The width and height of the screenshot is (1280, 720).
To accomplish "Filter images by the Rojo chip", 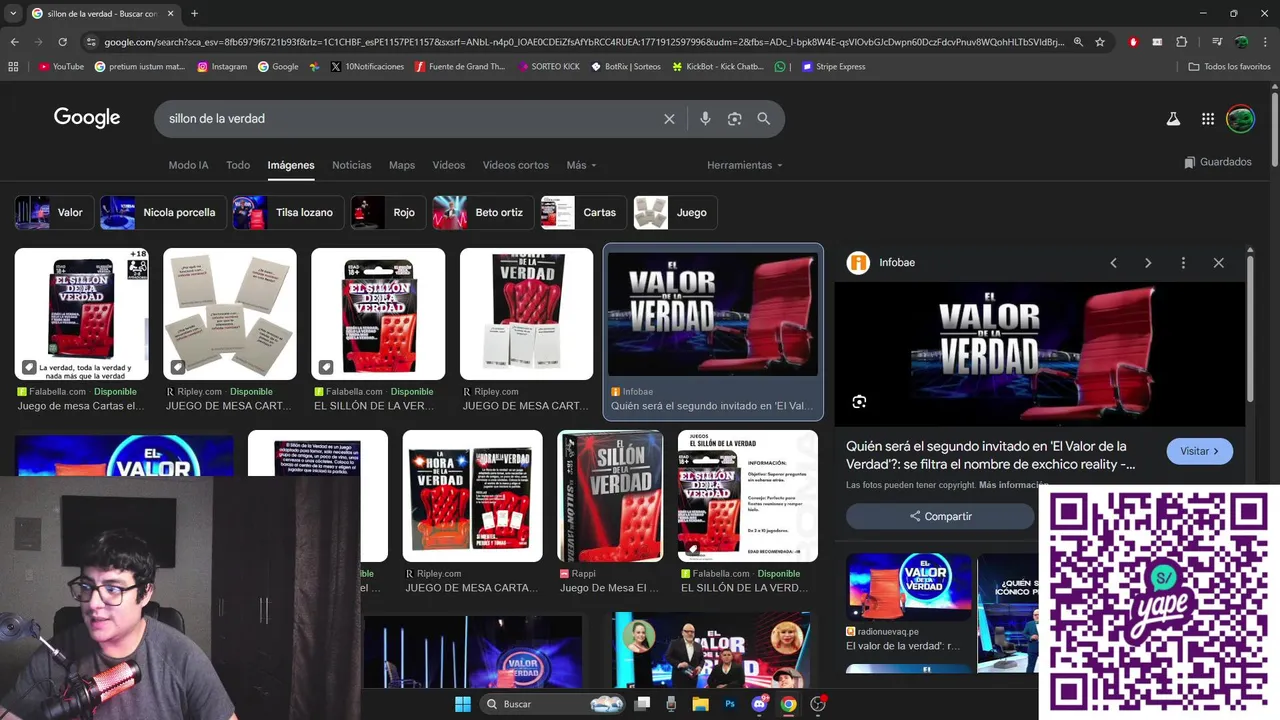I will point(388,213).
